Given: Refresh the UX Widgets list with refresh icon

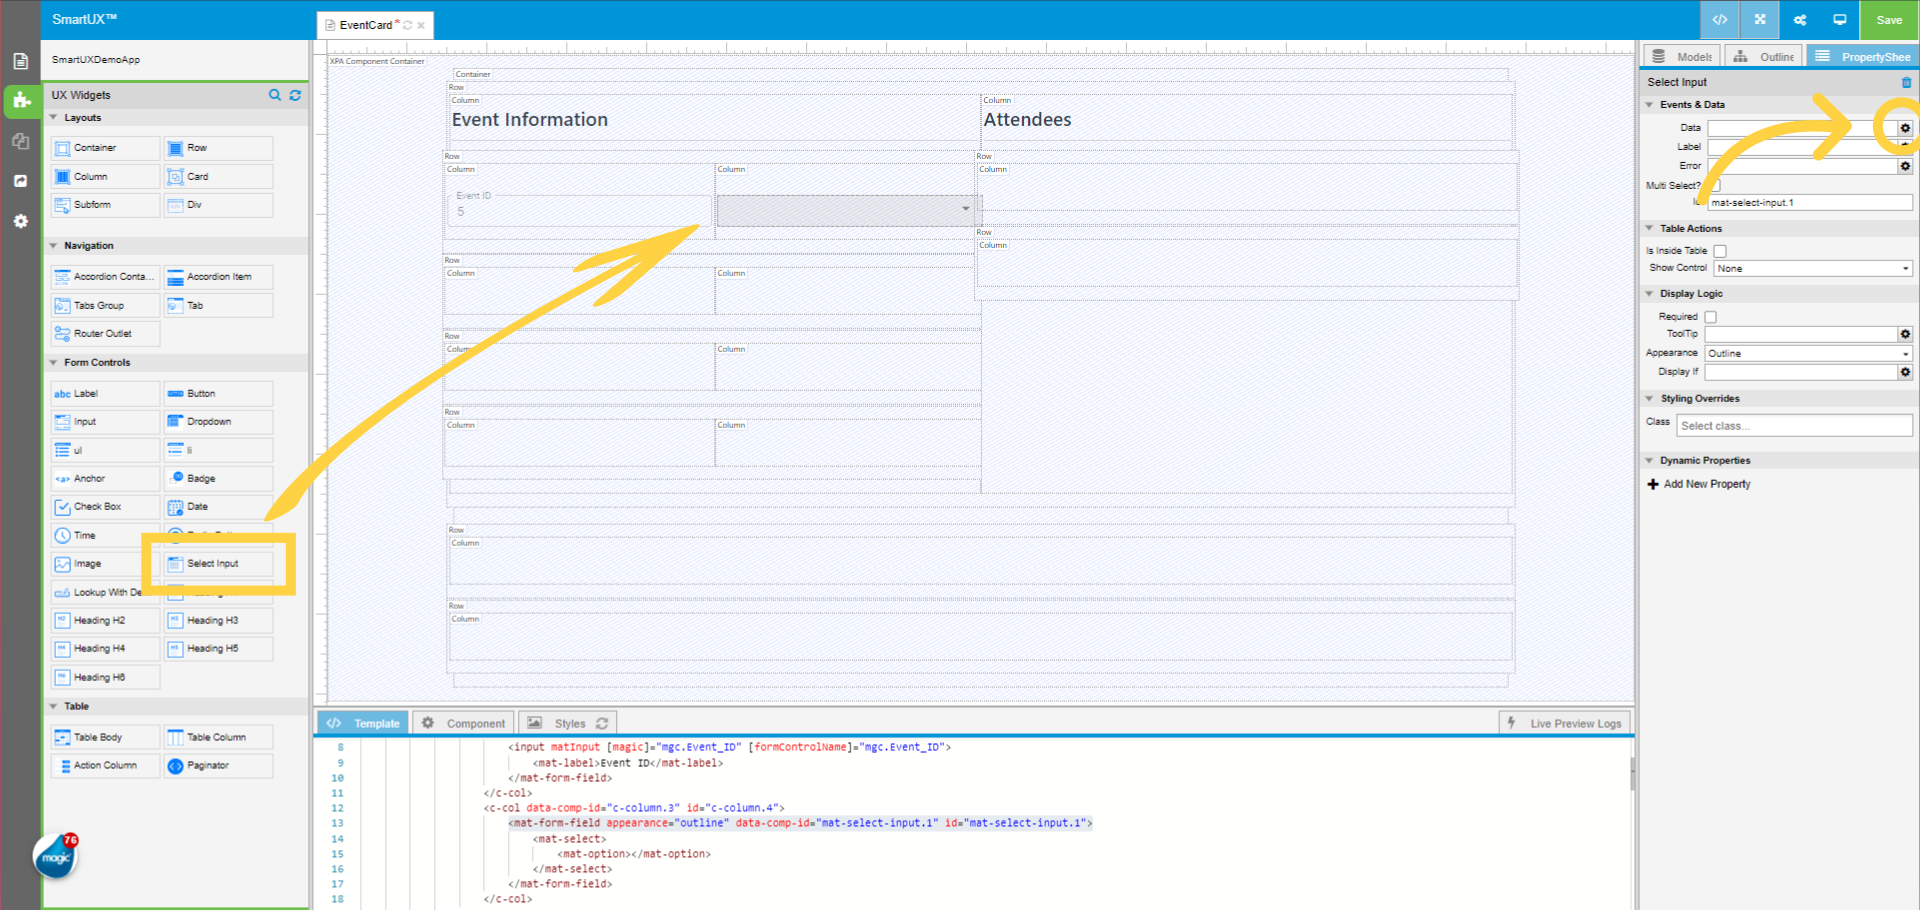Looking at the screenshot, I should pos(295,95).
